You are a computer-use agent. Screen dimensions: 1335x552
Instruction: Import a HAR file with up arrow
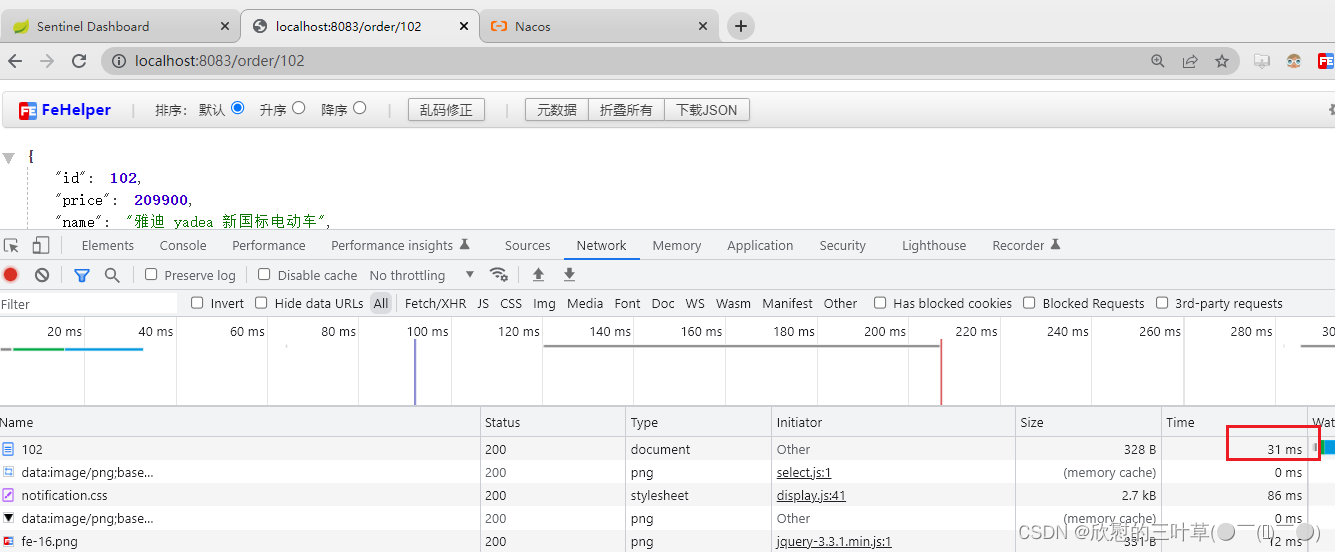538,275
